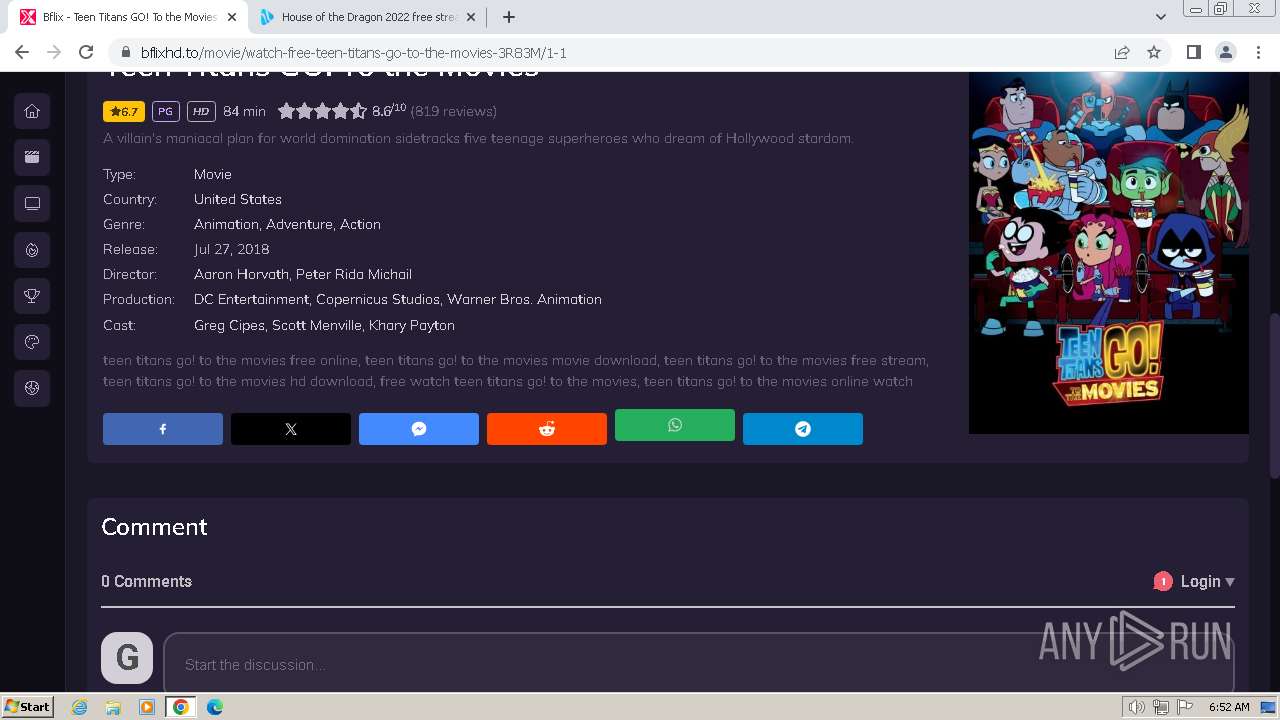
Task: Open the Chrome three-dot menu
Action: pos(1257,52)
